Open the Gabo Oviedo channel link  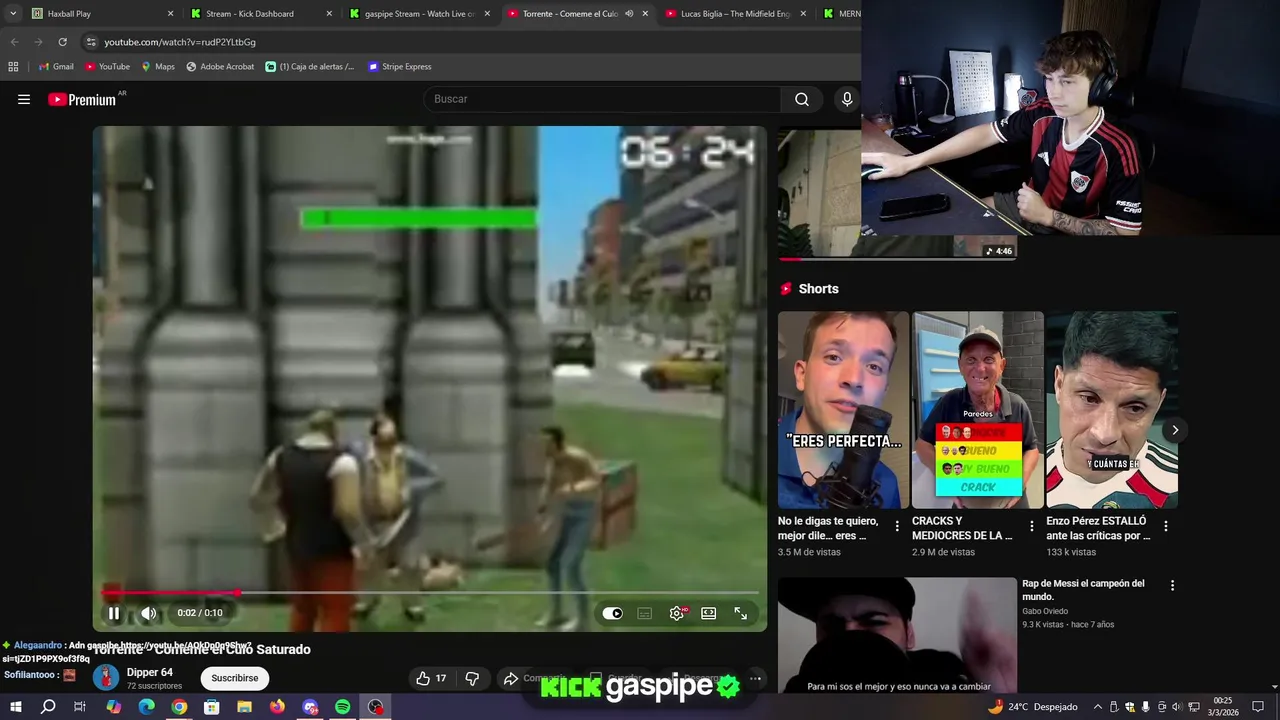pos(1045,611)
